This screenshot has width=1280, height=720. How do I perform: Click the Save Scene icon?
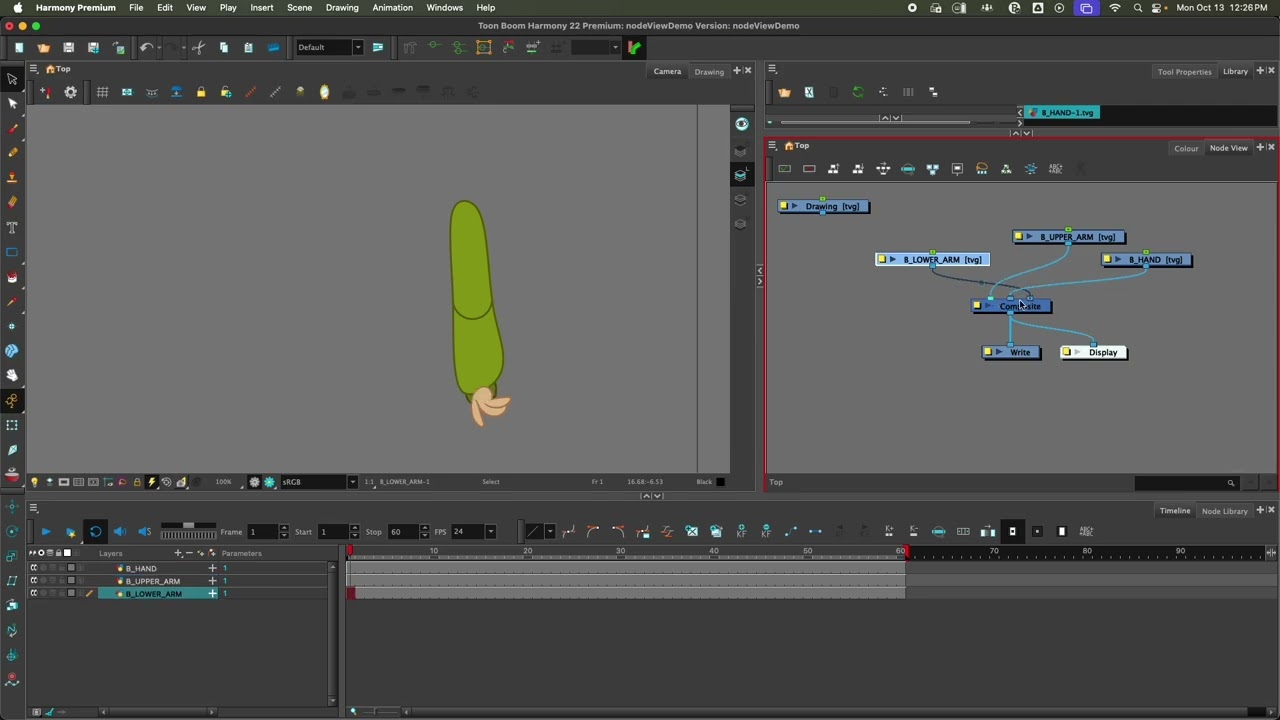(68, 47)
